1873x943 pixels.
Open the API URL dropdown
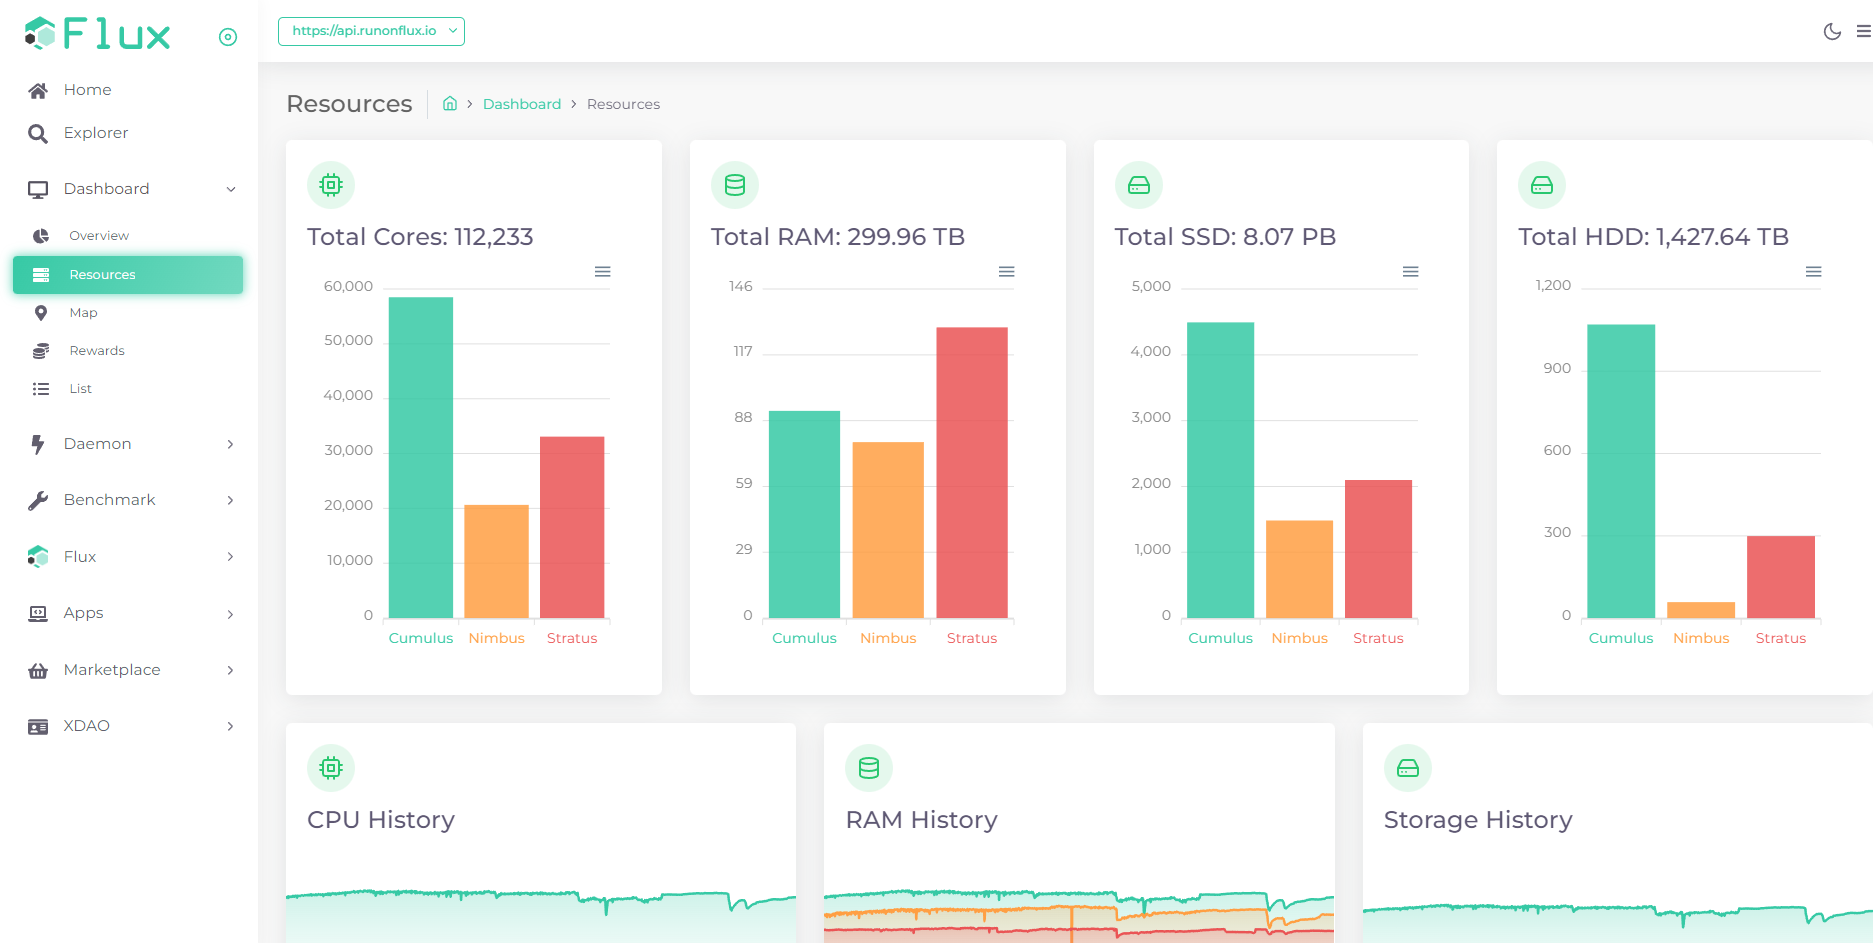pos(371,31)
